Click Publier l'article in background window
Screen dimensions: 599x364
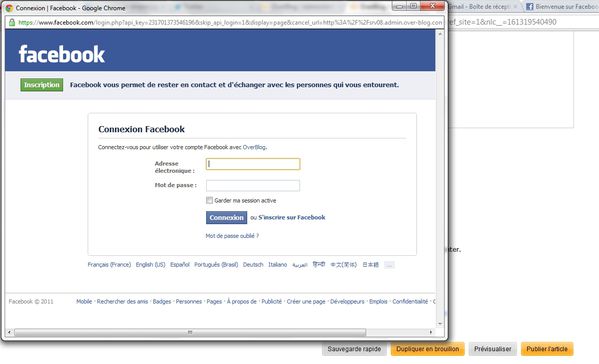click(x=547, y=349)
